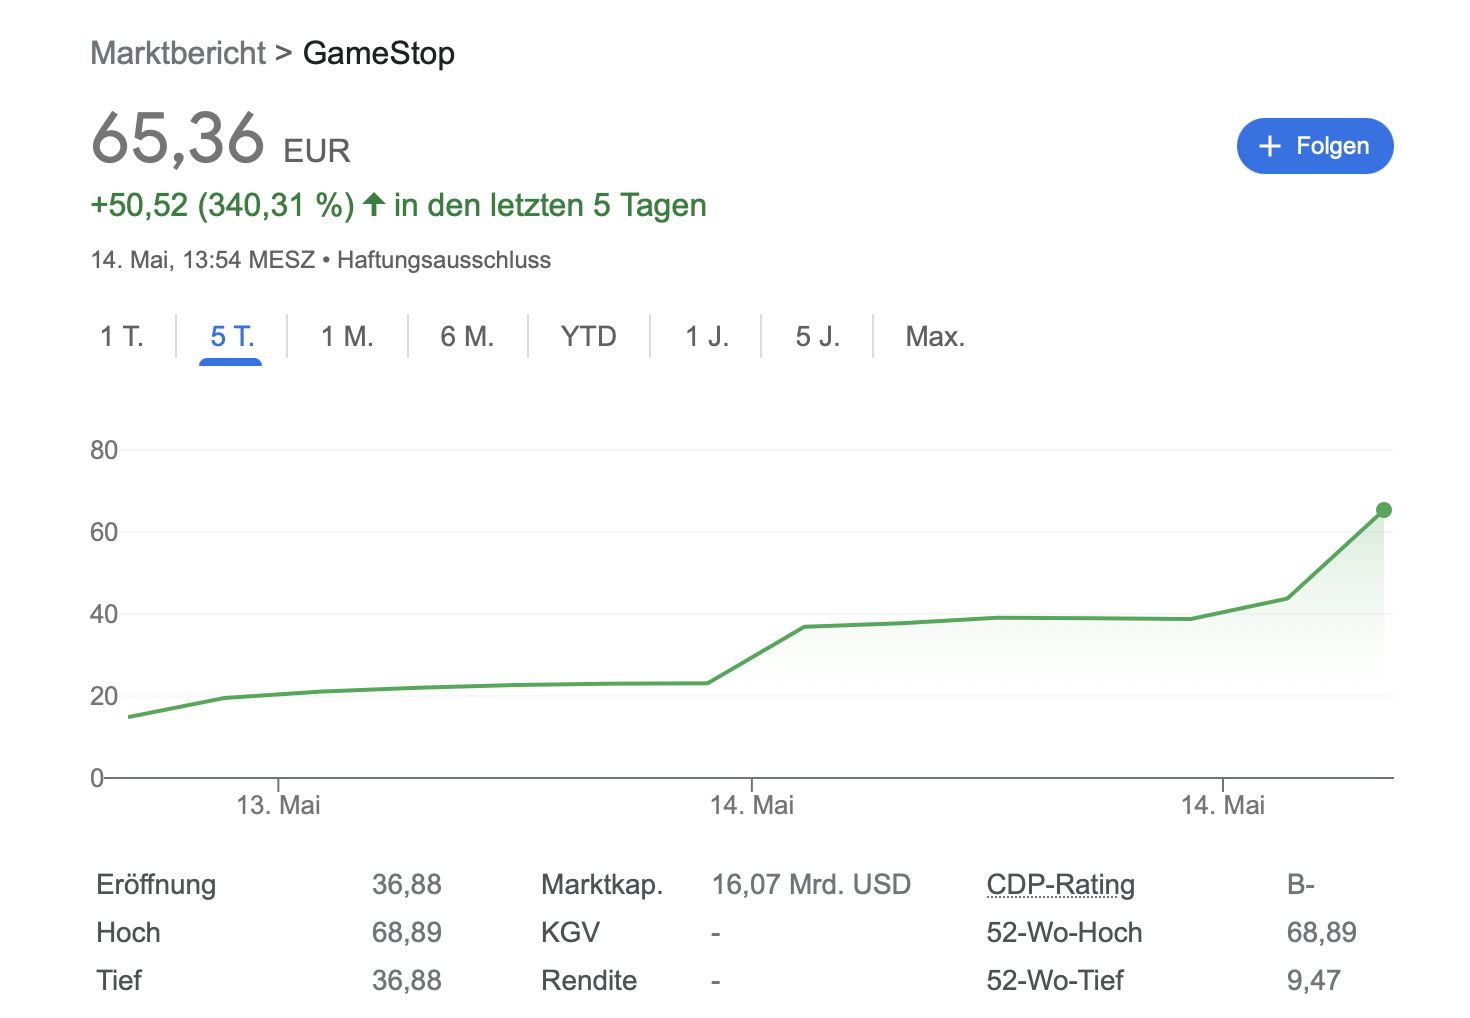The height and width of the screenshot is (1018, 1470).
Task: Click the 20 y-axis label
Action: click(x=104, y=696)
